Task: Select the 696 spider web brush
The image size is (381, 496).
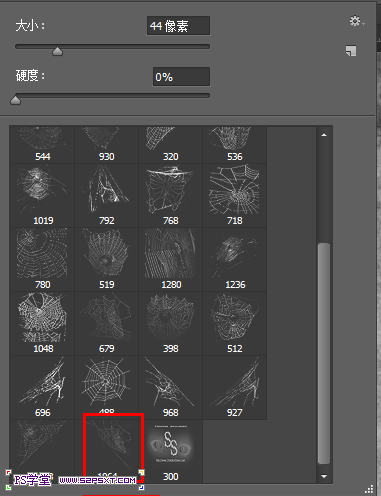Action: (42, 388)
